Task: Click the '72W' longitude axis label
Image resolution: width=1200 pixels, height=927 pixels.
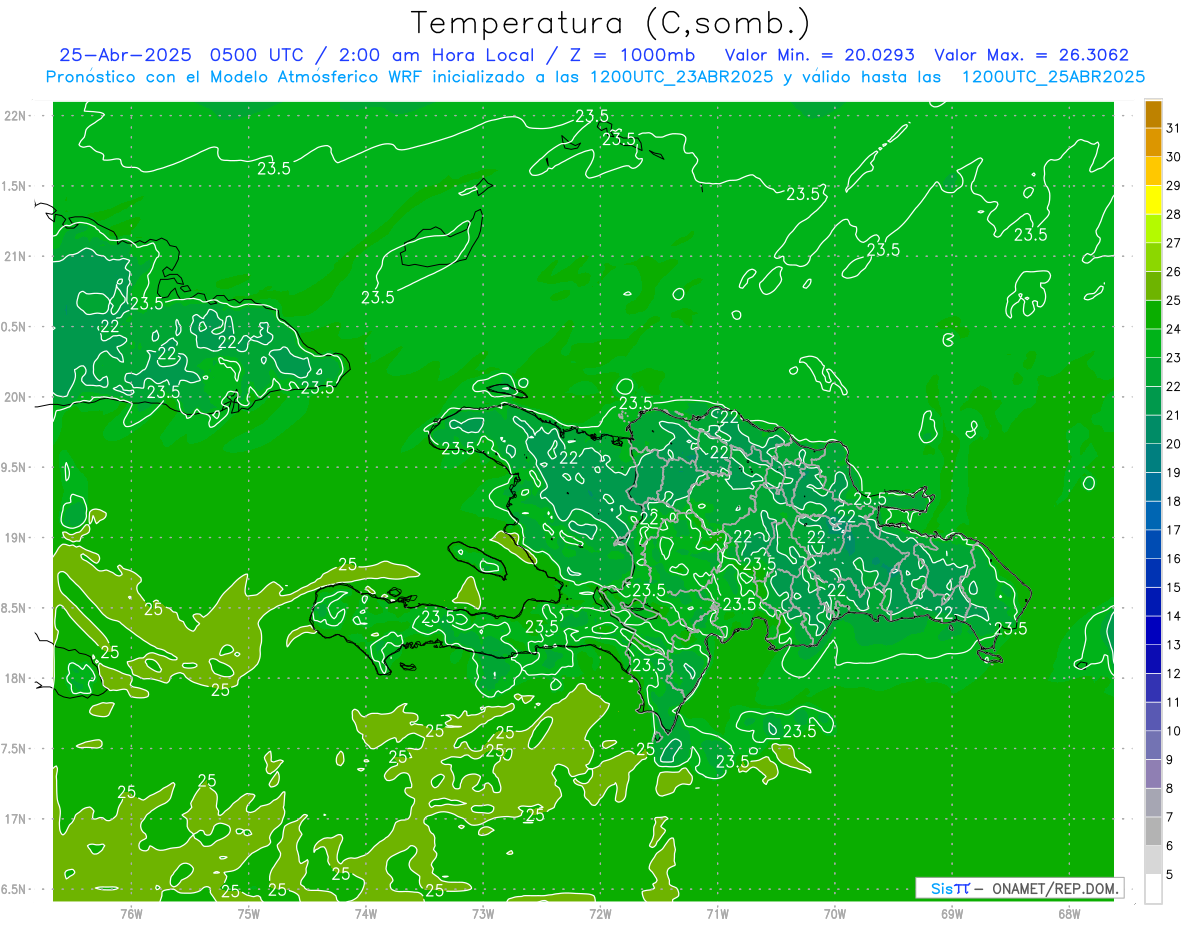Action: click(600, 913)
